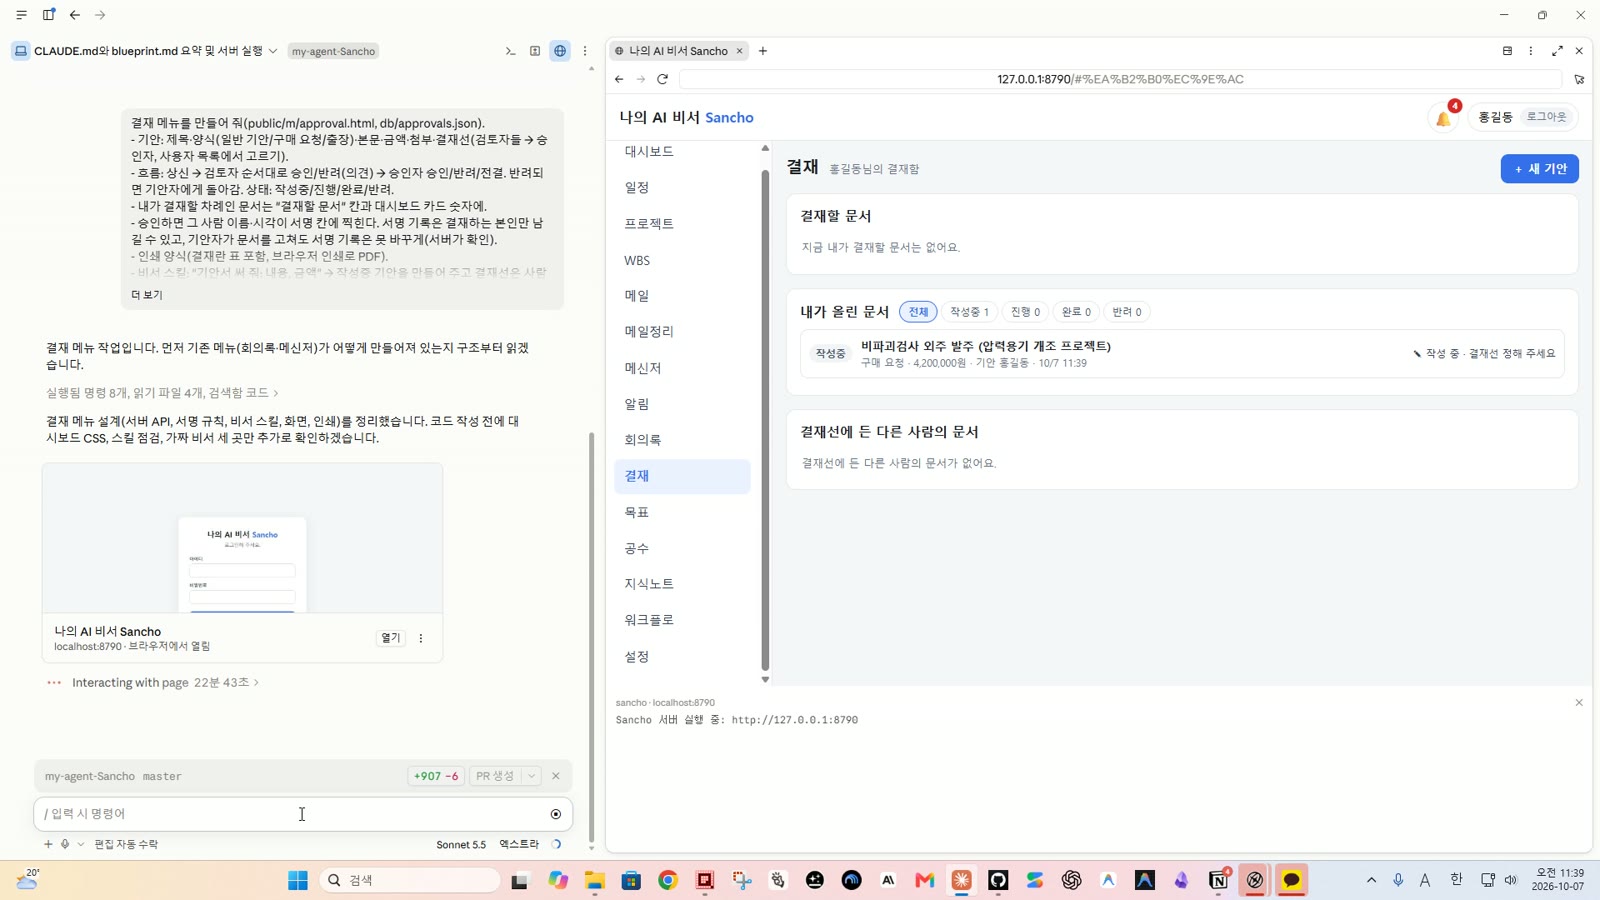Select the 나의 AI 비서 Sancho browser tab
This screenshot has width=1600, height=900.
678,51
